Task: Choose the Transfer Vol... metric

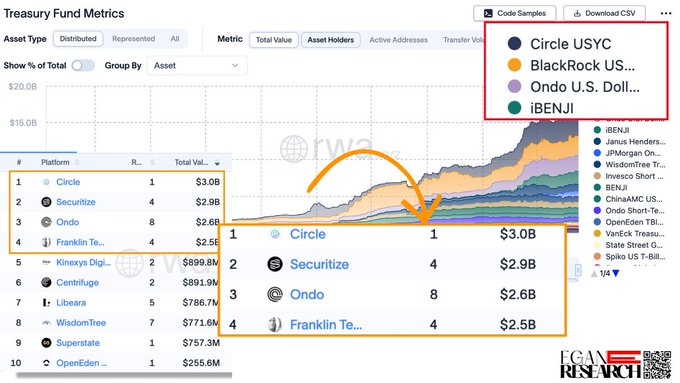Action: click(x=463, y=40)
